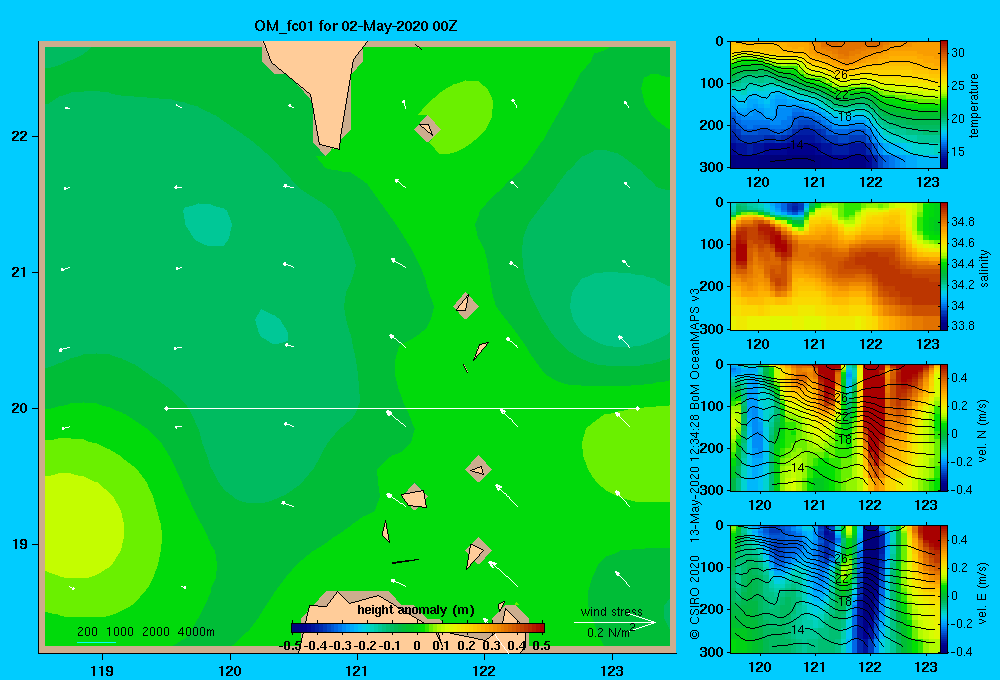The image size is (1000, 680).
Task: Select the vertical "salinity" axis label
Action: click(x=984, y=268)
